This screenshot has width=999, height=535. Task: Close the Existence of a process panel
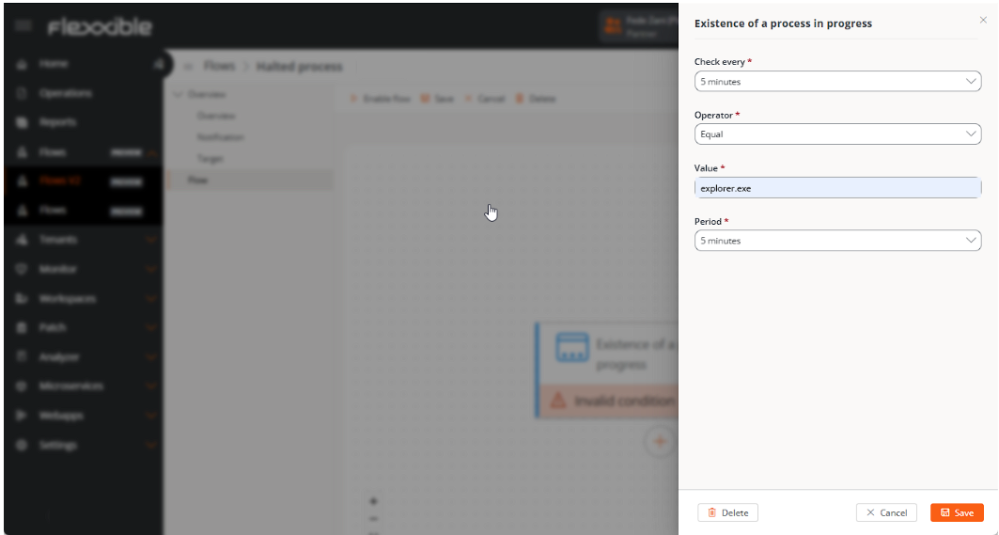982,20
